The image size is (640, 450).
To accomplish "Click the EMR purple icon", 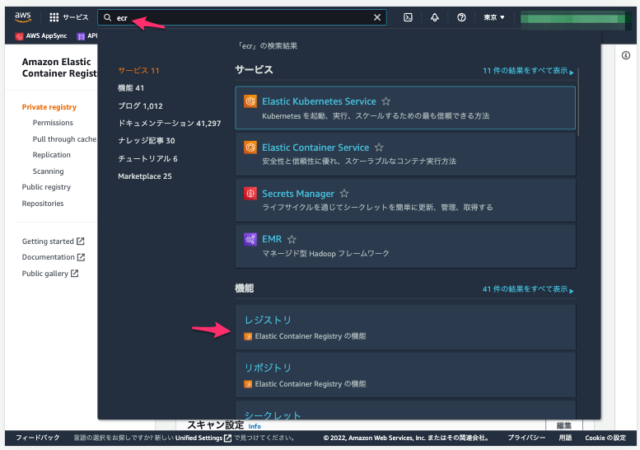I will (250, 239).
